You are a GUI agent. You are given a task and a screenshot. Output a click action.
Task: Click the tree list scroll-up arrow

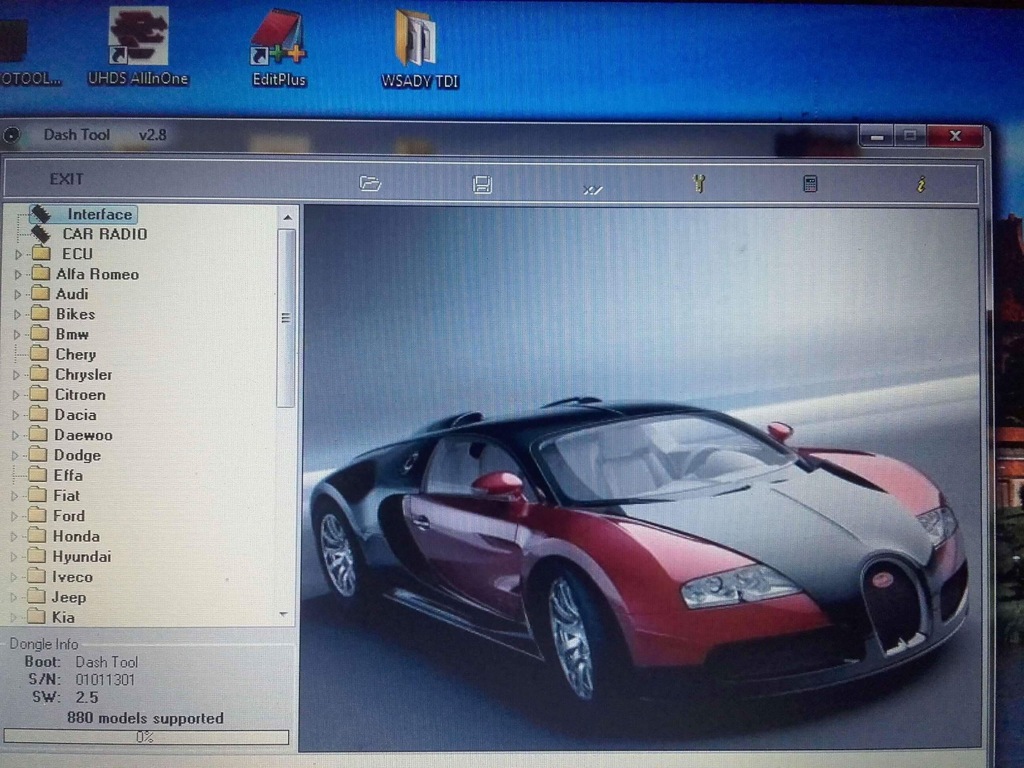pyautogui.click(x=287, y=217)
